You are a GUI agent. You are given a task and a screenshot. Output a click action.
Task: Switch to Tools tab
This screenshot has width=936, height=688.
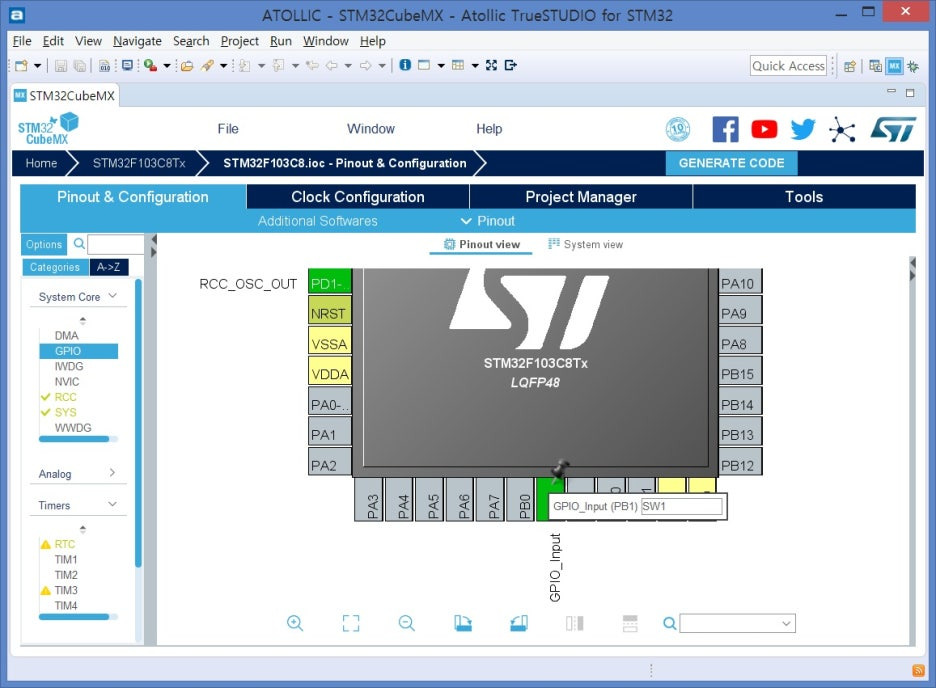[804, 197]
